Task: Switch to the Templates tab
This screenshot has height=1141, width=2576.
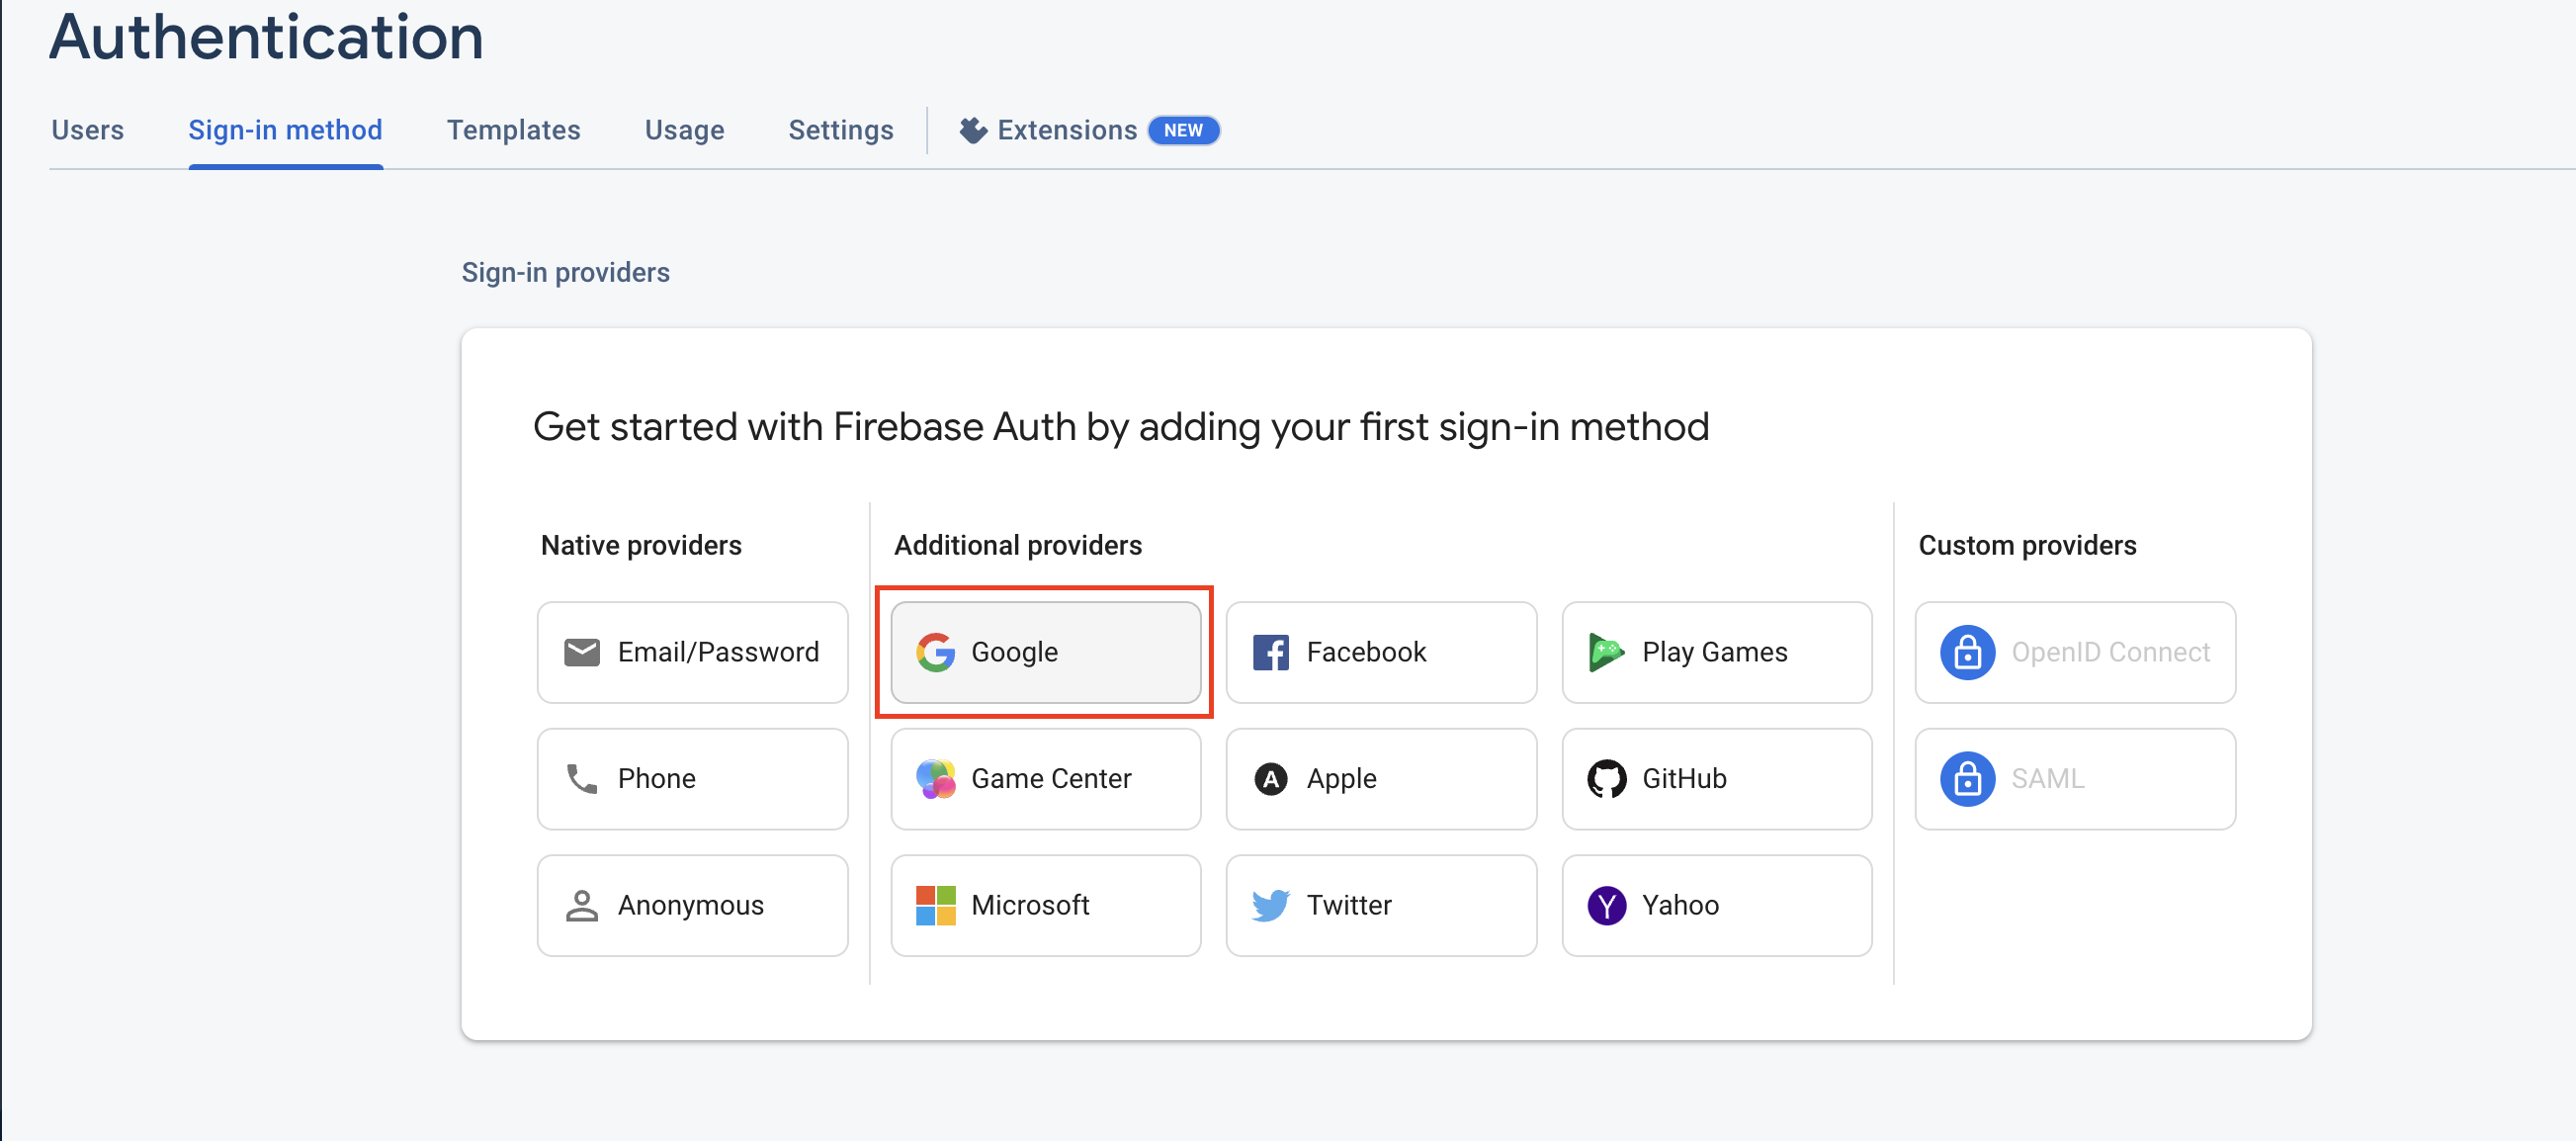Action: coord(513,130)
